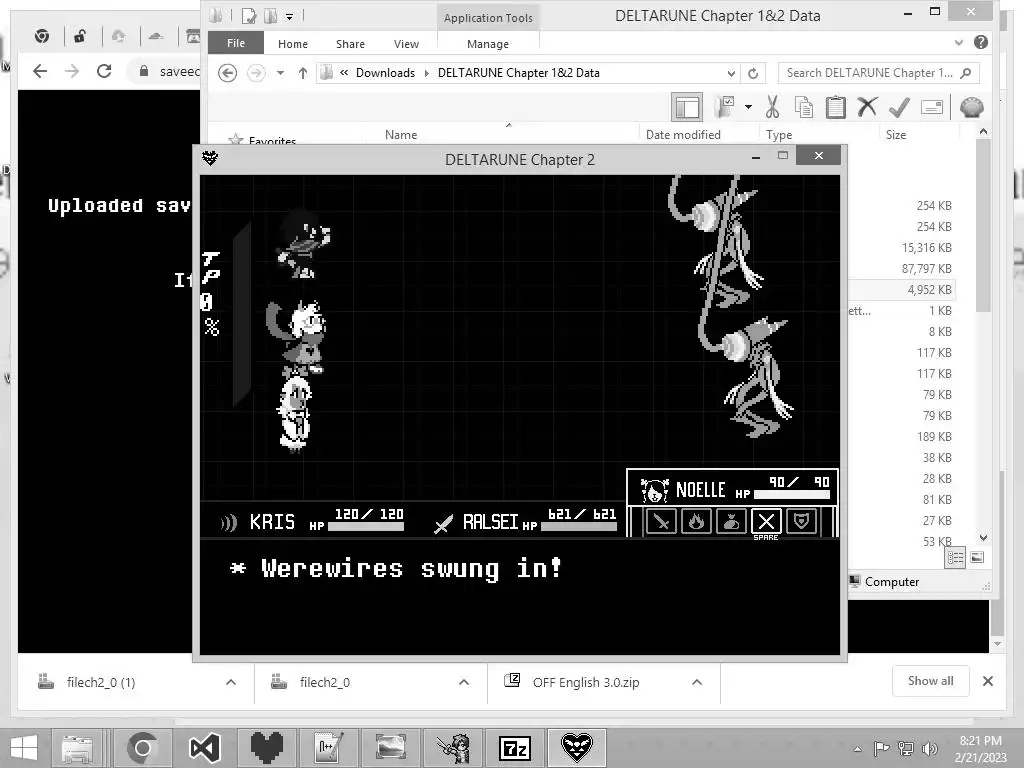The width and height of the screenshot is (1024, 768).
Task: Click the Explorer address bar path
Action: [x=528, y=73]
